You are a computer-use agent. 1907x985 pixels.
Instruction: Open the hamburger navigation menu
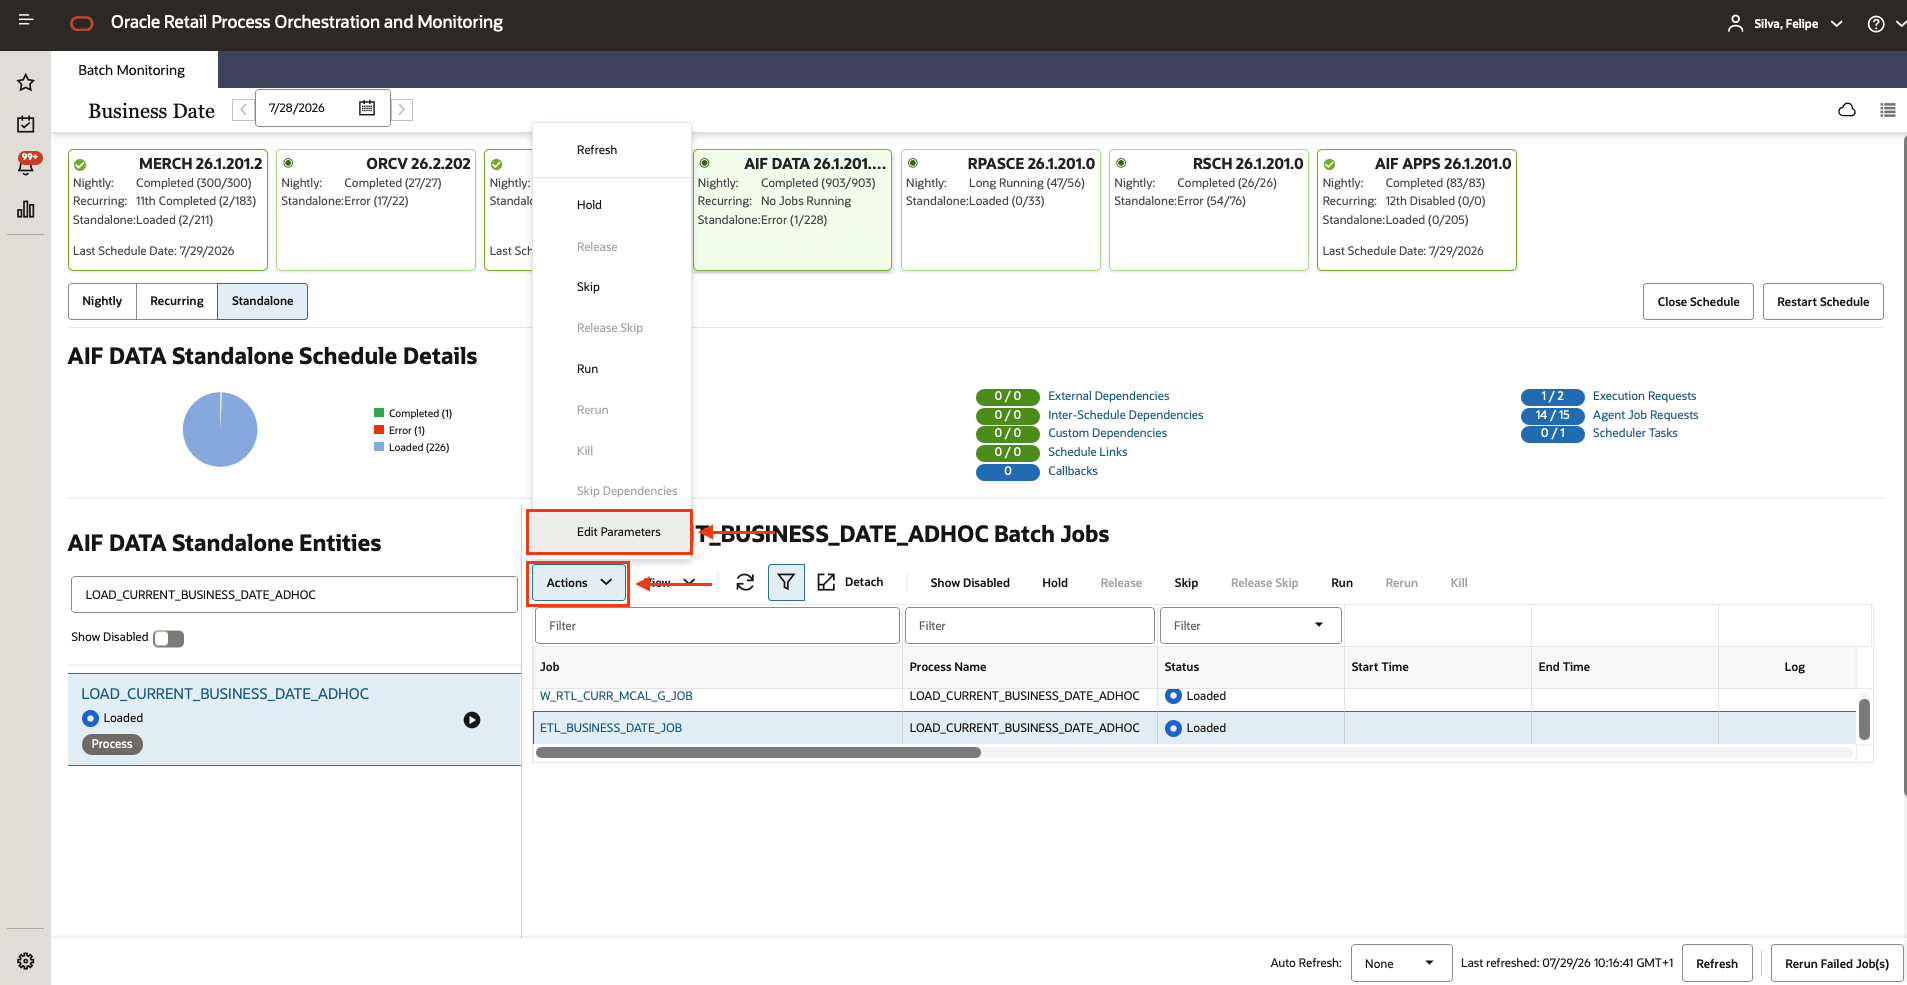click(x=26, y=20)
